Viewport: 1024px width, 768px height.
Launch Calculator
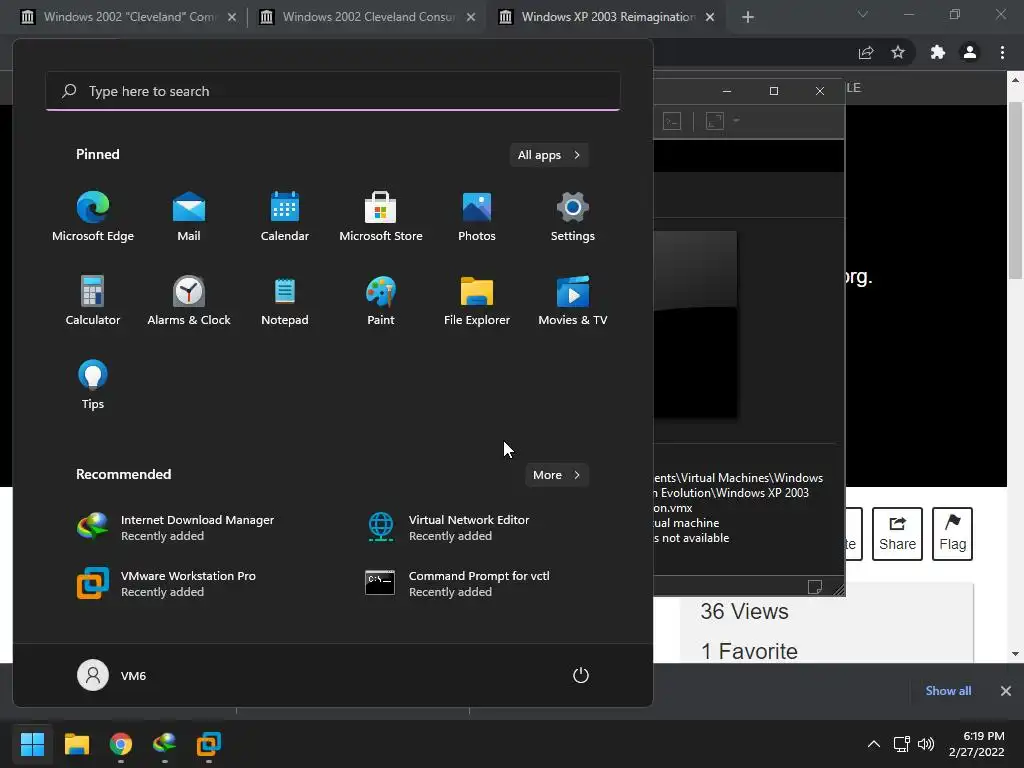pyautogui.click(x=93, y=300)
